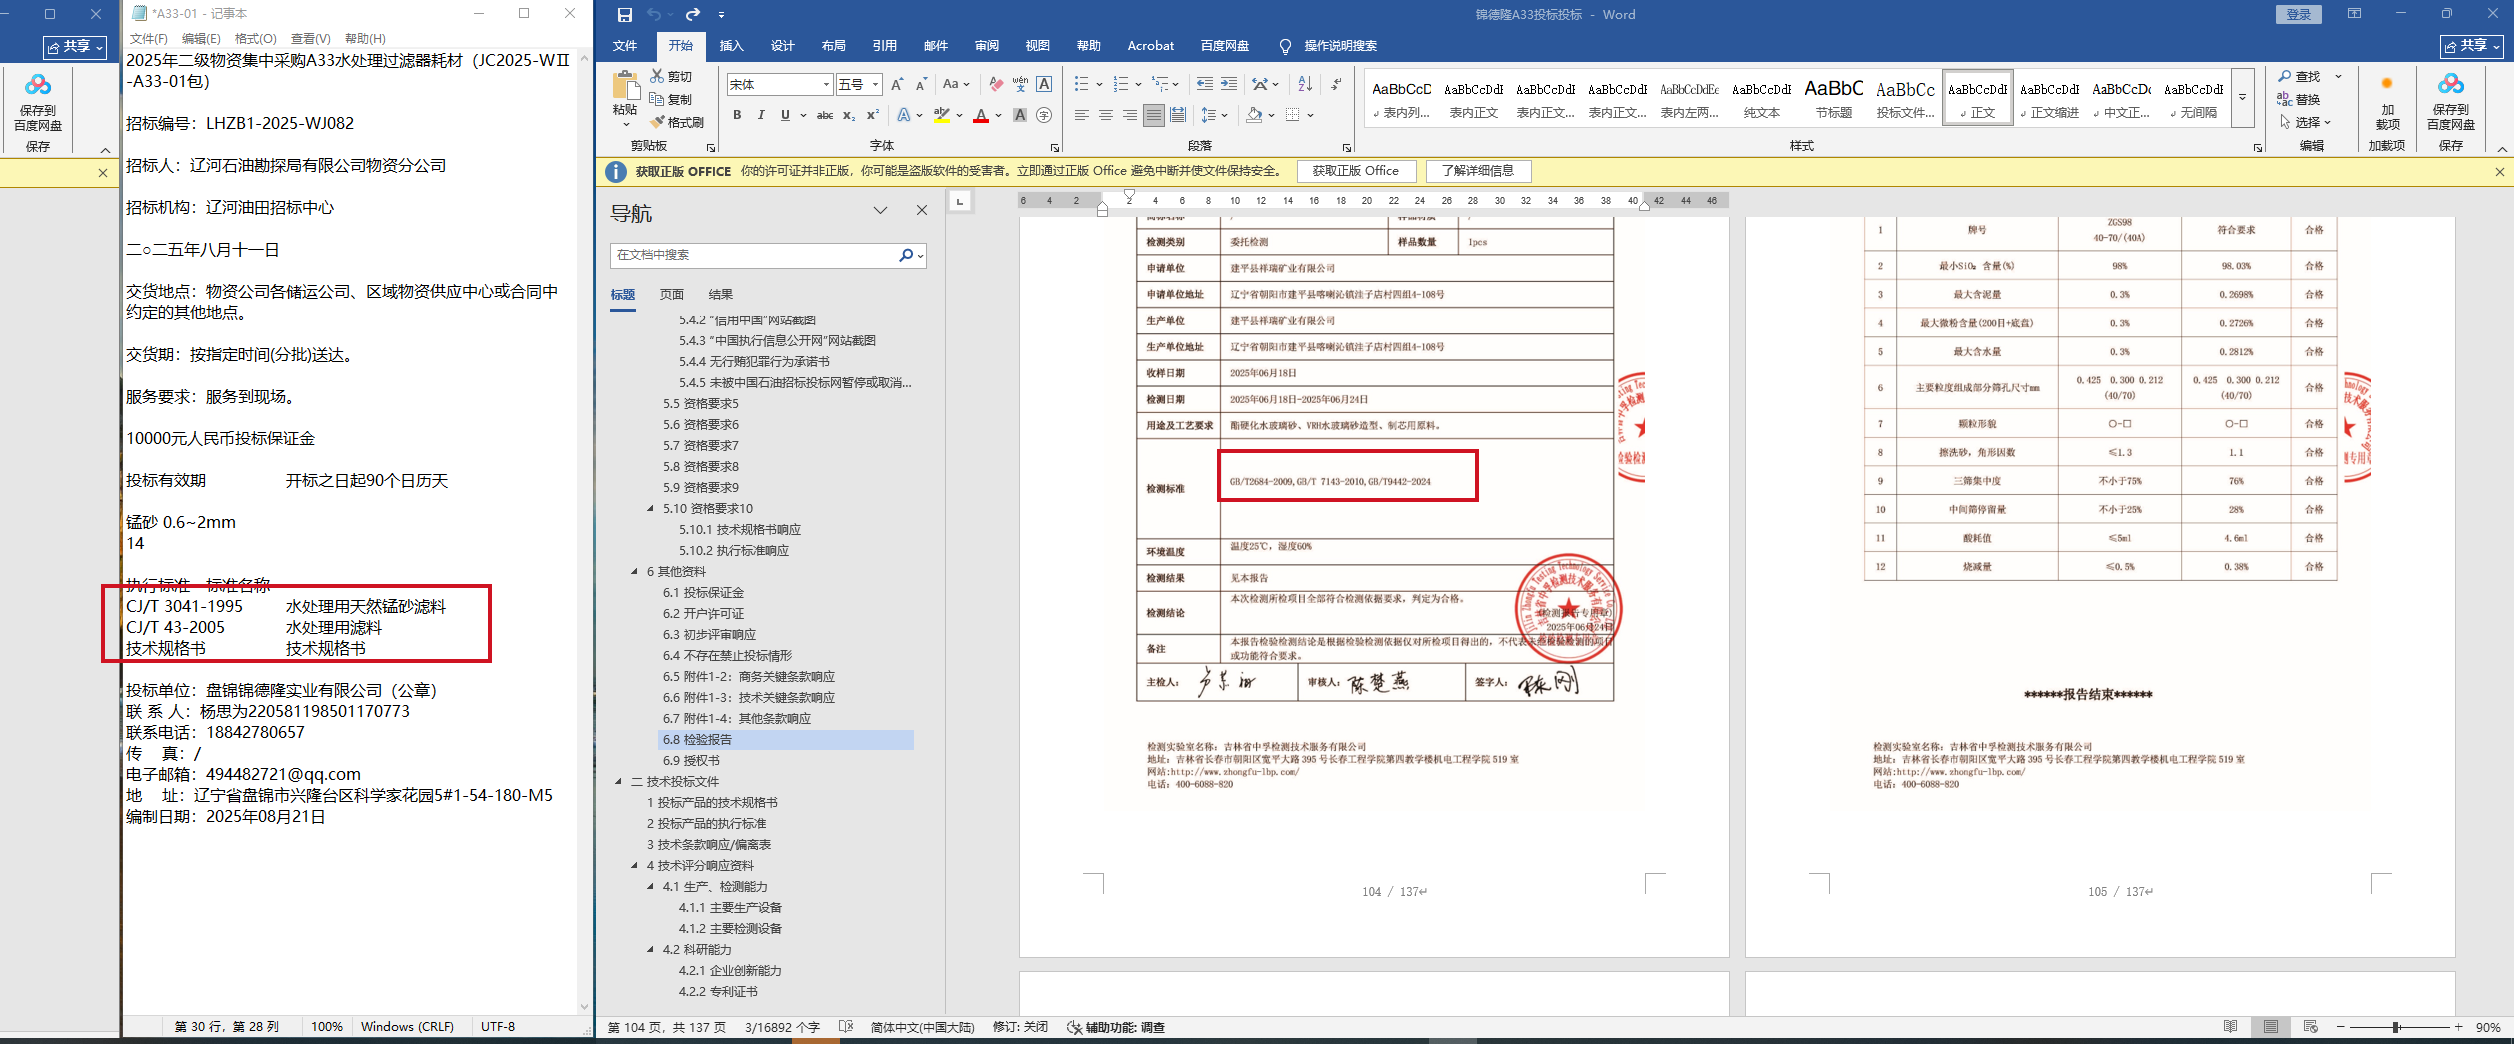Click the 了解详细信息 button
The height and width of the screenshot is (1044, 2514).
(1477, 171)
